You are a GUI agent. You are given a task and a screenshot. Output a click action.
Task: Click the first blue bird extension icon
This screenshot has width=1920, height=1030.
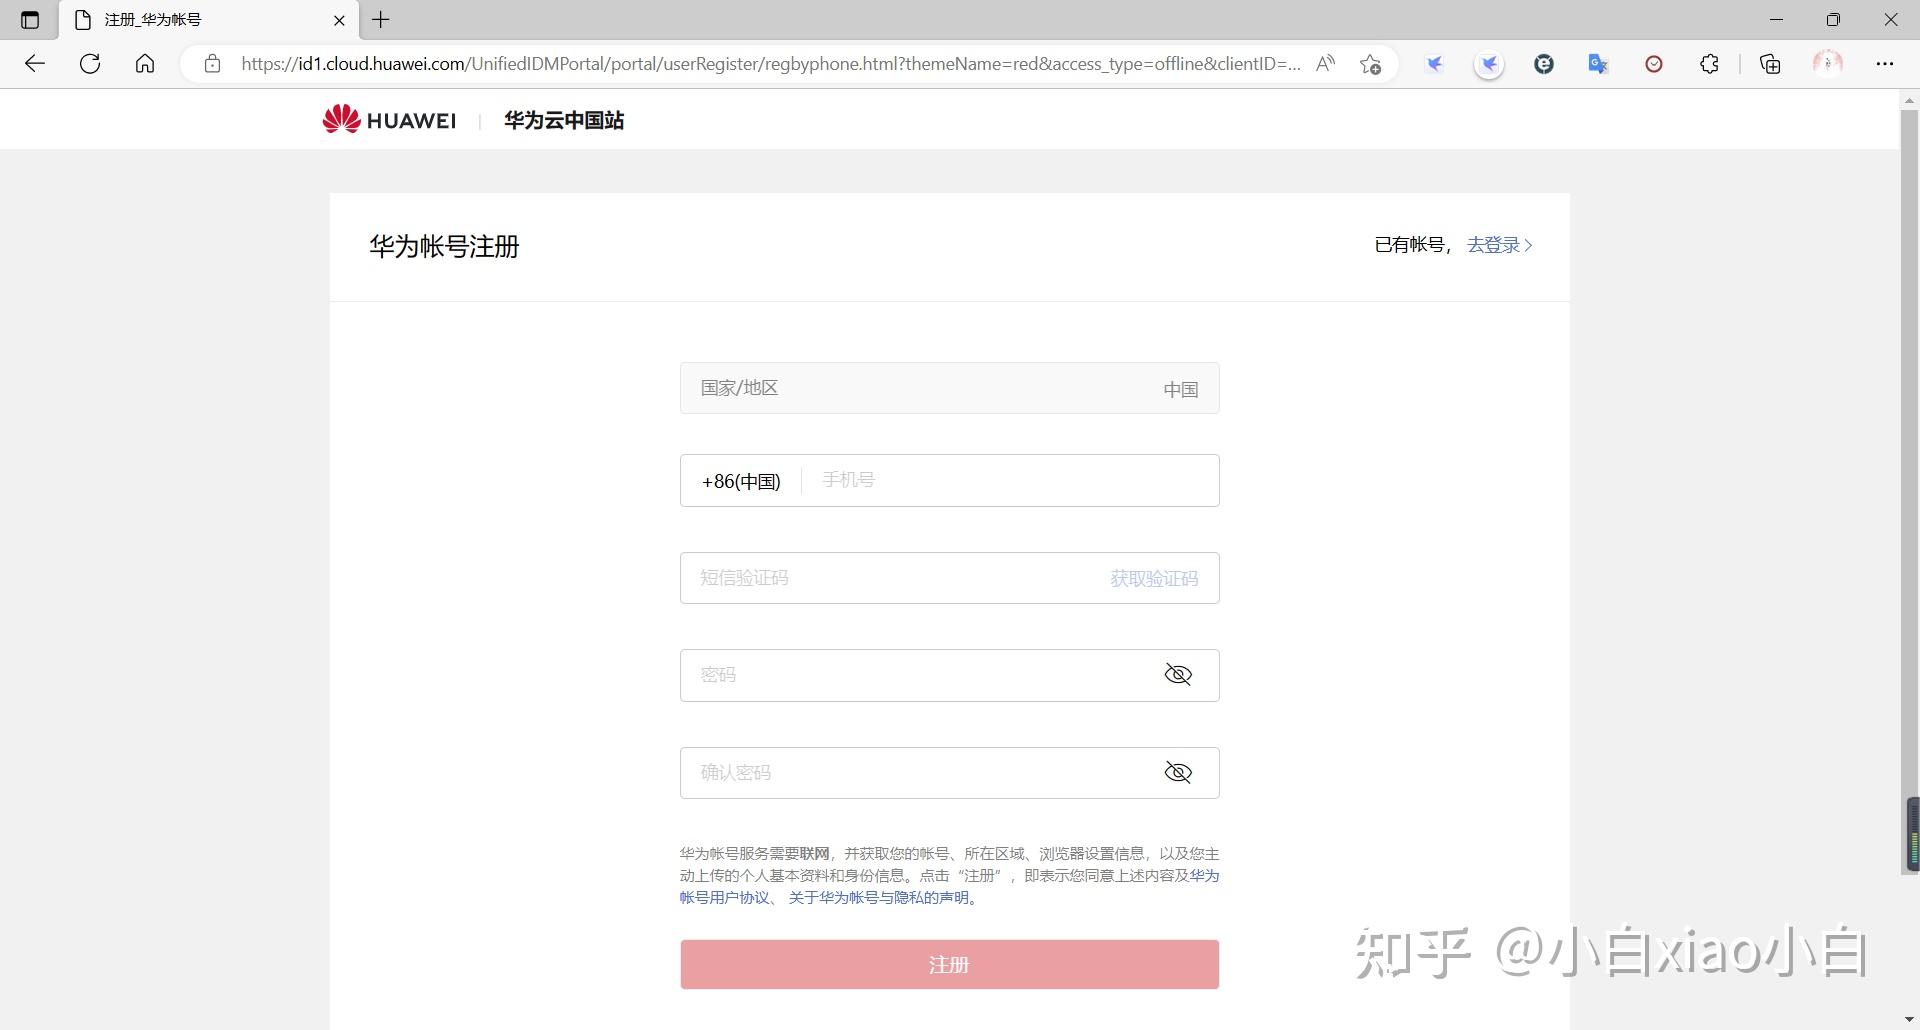[1435, 64]
